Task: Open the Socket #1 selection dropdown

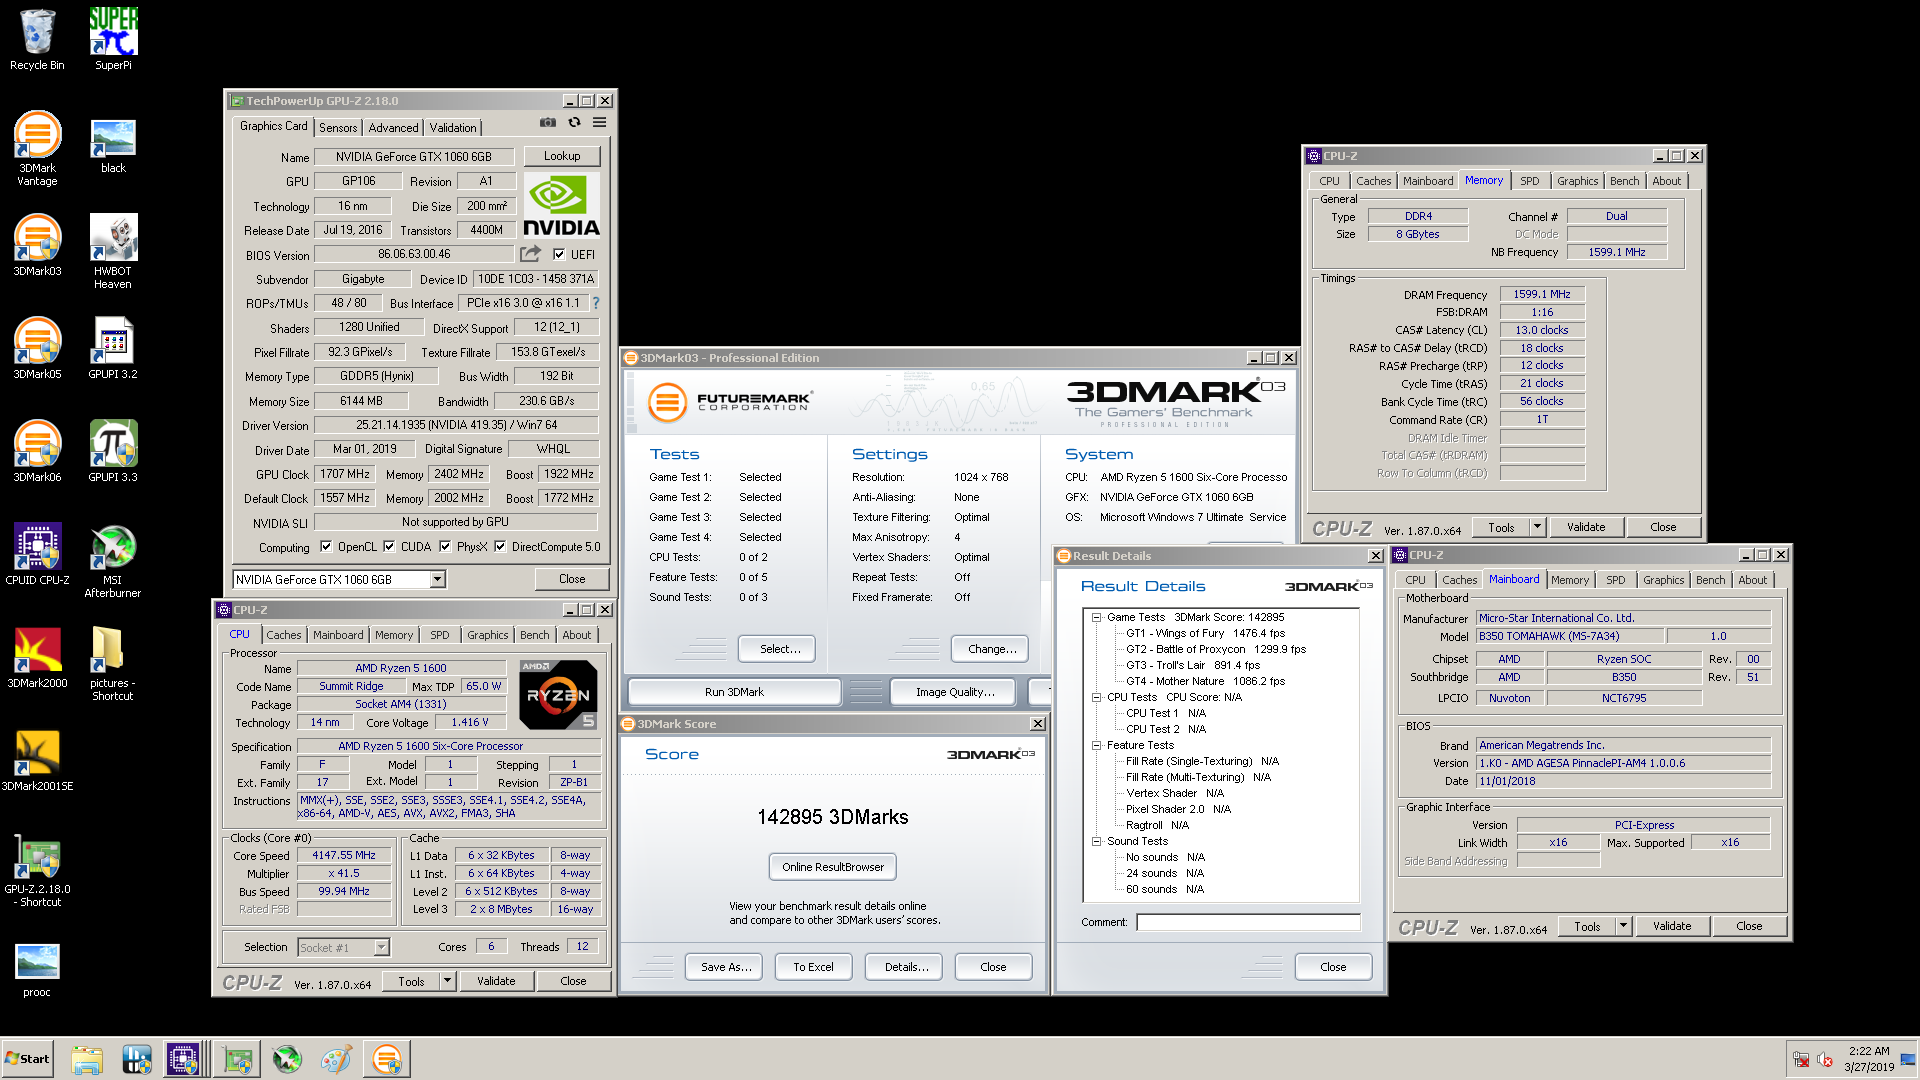Action: 381,948
